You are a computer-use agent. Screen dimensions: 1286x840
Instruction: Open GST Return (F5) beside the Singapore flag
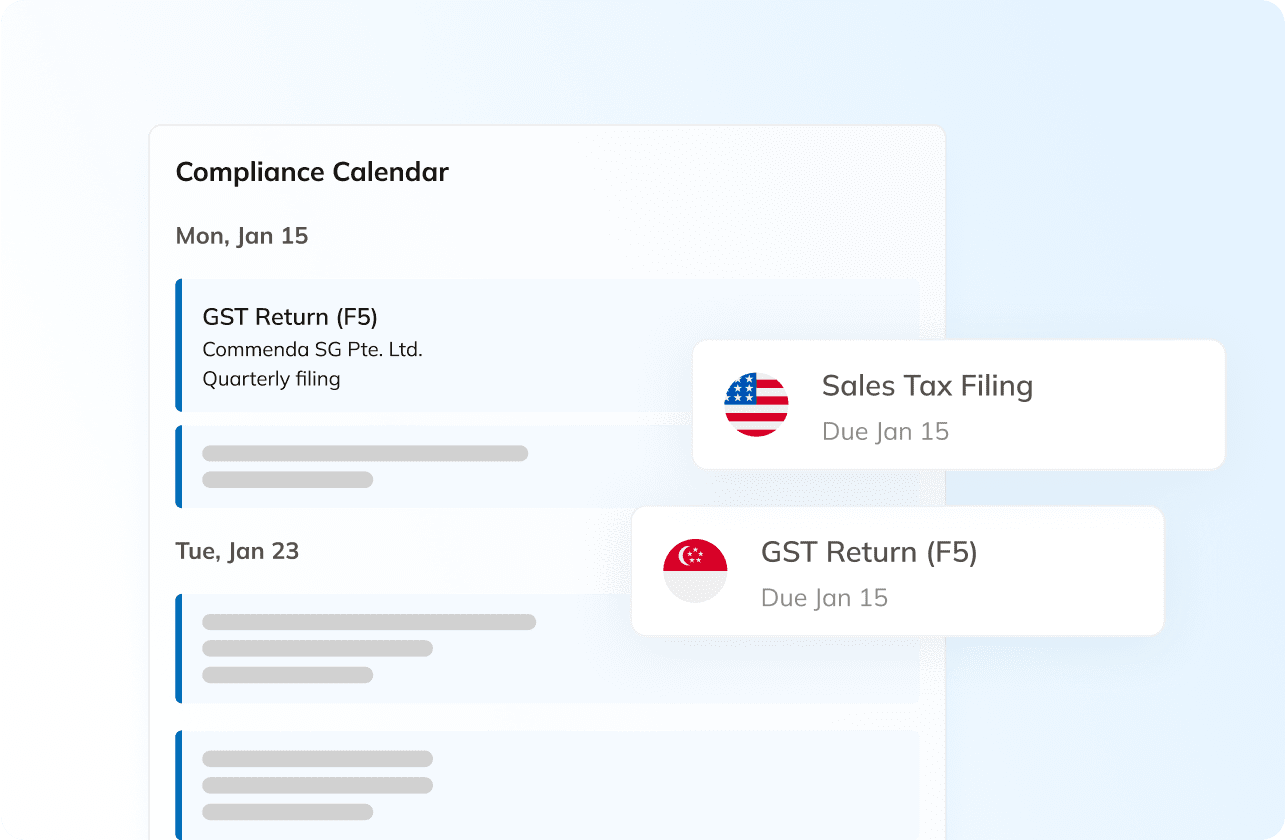(x=868, y=552)
